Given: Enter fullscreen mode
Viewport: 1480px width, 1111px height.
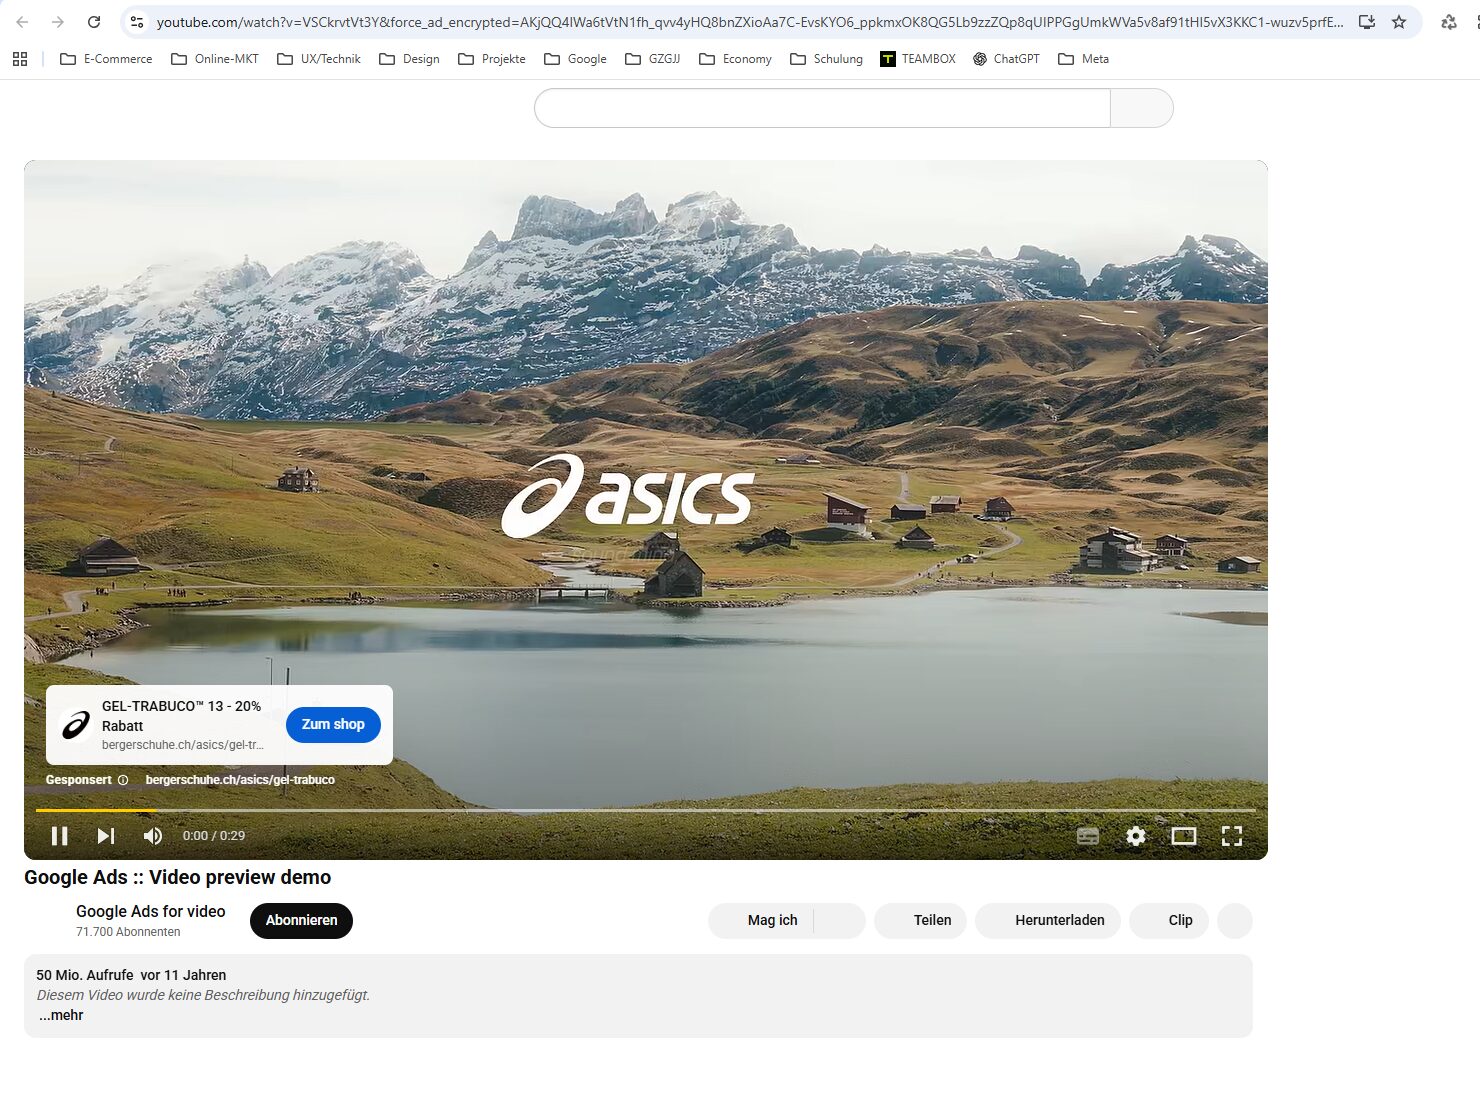Looking at the screenshot, I should coord(1232,836).
